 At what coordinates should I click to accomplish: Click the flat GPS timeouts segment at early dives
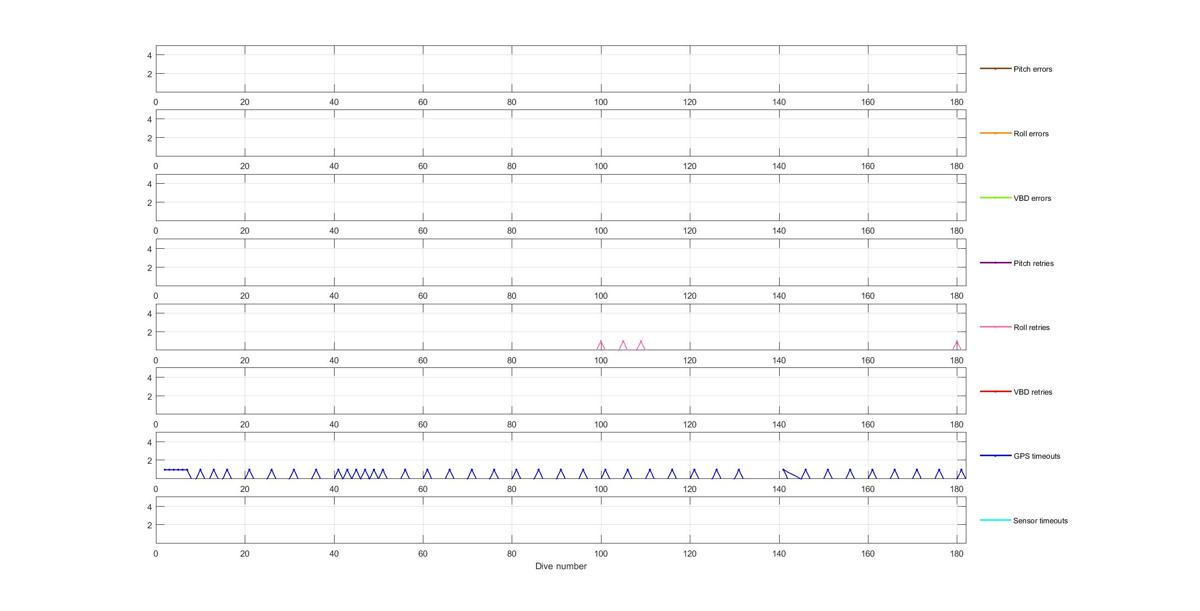[176, 469]
